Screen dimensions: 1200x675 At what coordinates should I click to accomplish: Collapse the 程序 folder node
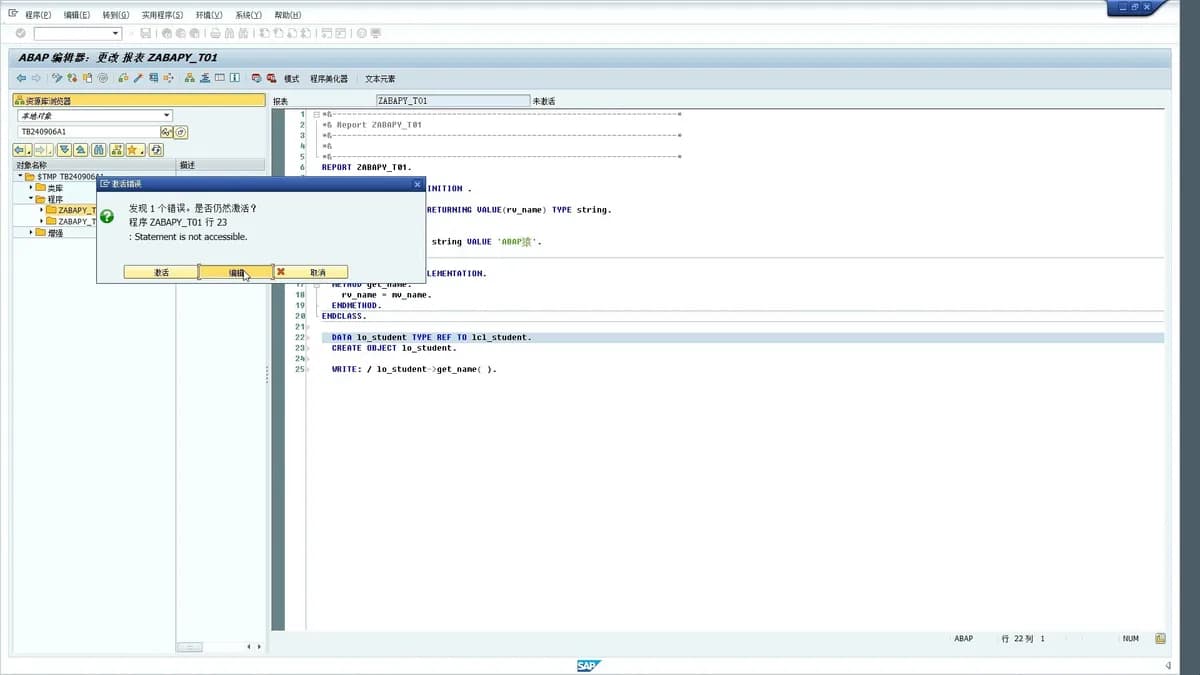pyautogui.click(x=31, y=198)
